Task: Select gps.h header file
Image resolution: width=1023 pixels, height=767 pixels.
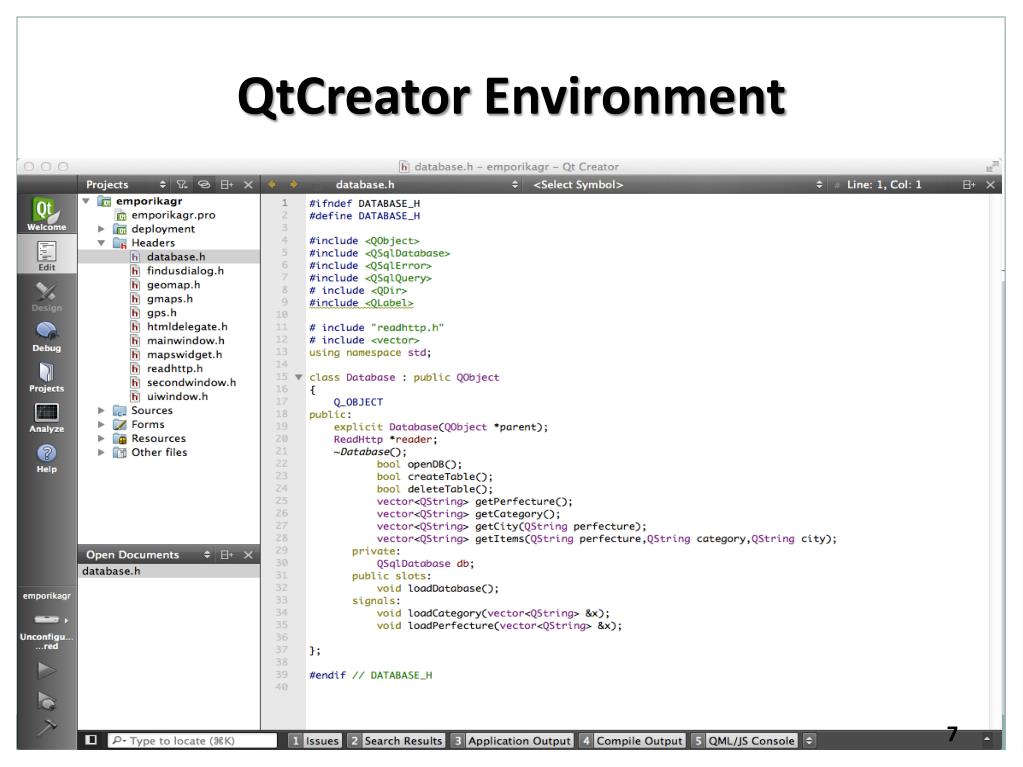Action: tap(162, 312)
